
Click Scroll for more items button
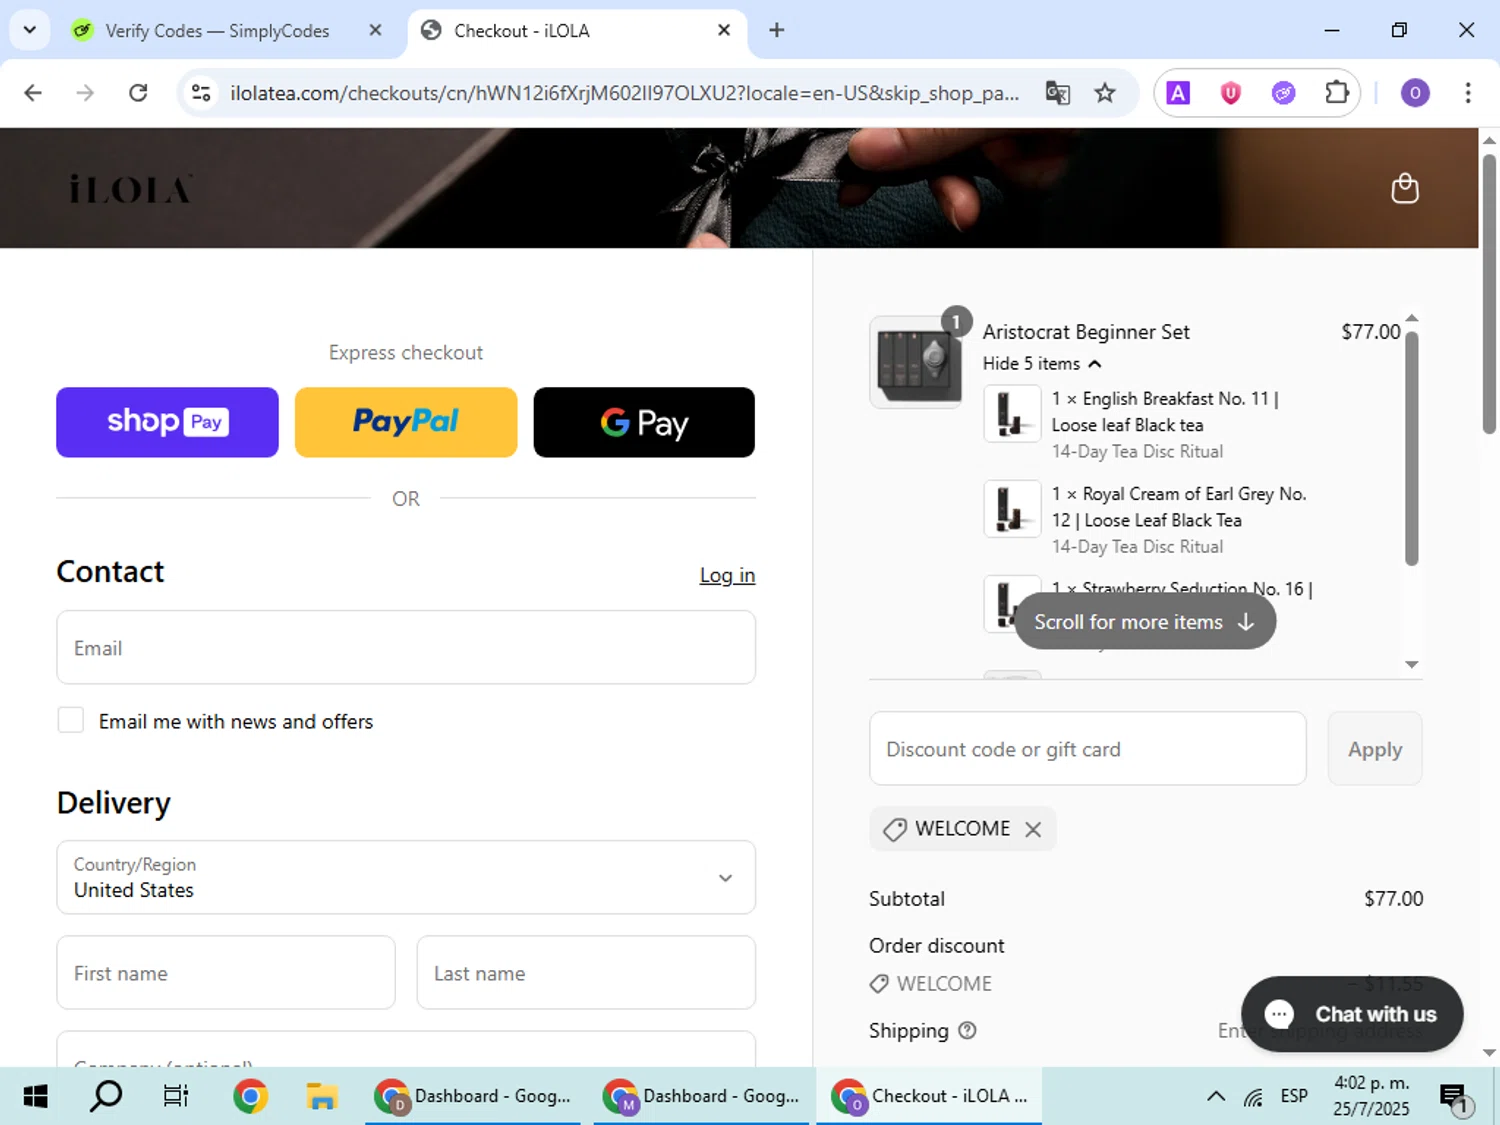pyautogui.click(x=1145, y=622)
